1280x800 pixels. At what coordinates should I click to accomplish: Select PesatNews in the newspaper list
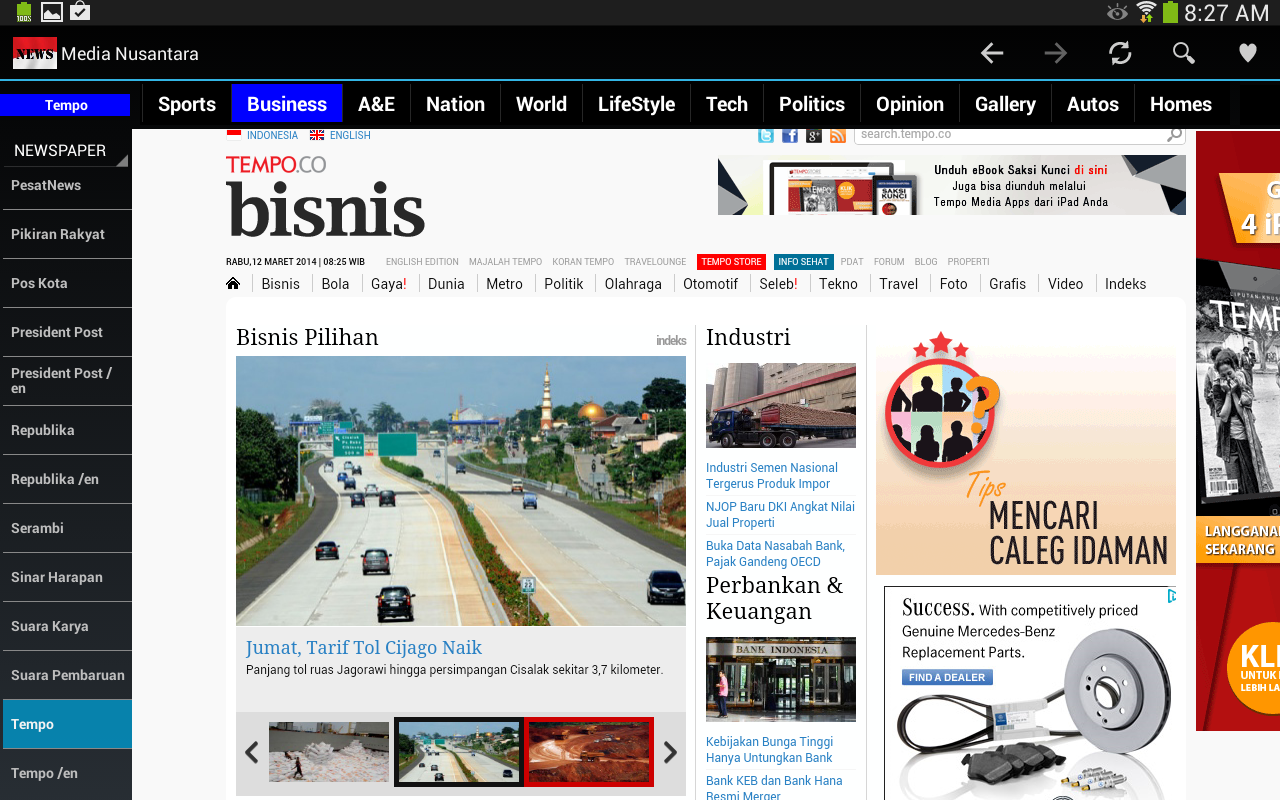coord(66,186)
